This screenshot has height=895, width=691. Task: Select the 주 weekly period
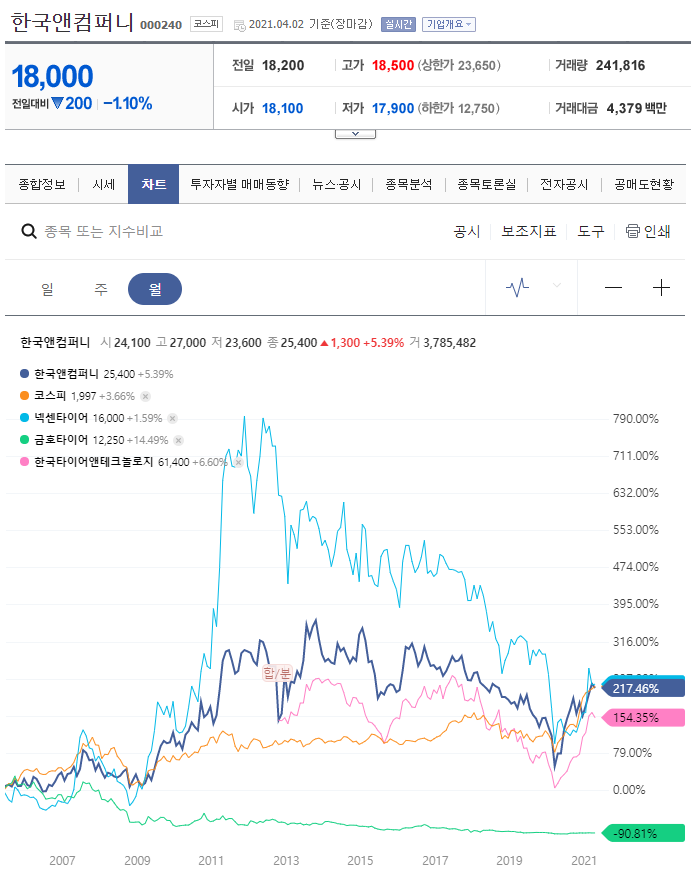pyautogui.click(x=101, y=289)
